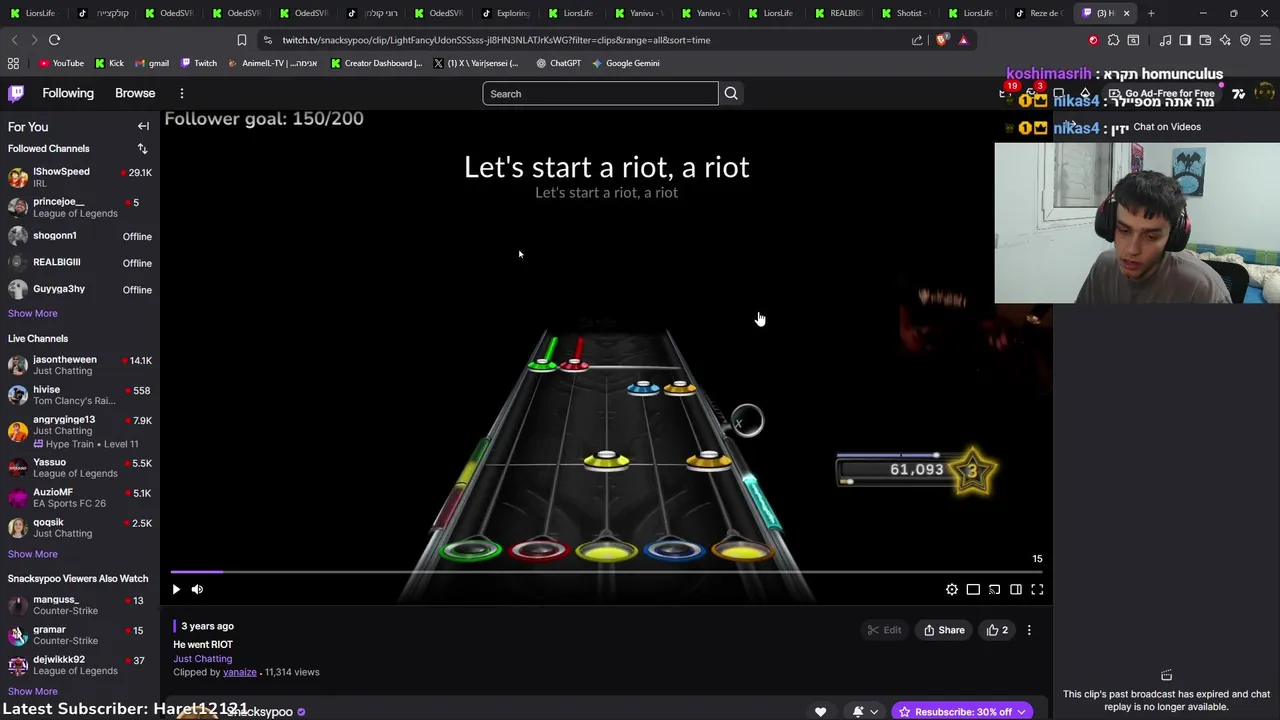Image resolution: width=1280 pixels, height=720 pixels.
Task: Sort the Followed Channels list
Action: (142, 148)
